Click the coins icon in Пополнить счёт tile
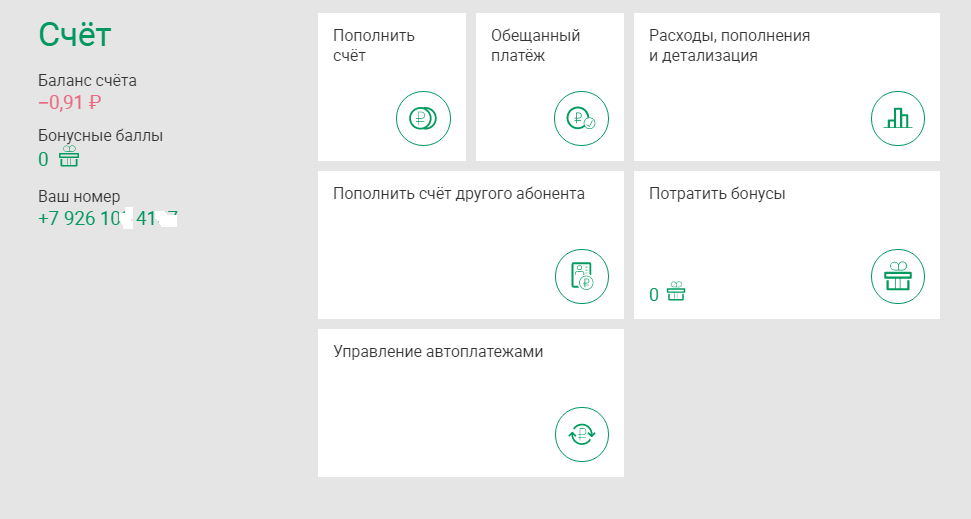Viewport: 971px width, 519px height. click(423, 118)
